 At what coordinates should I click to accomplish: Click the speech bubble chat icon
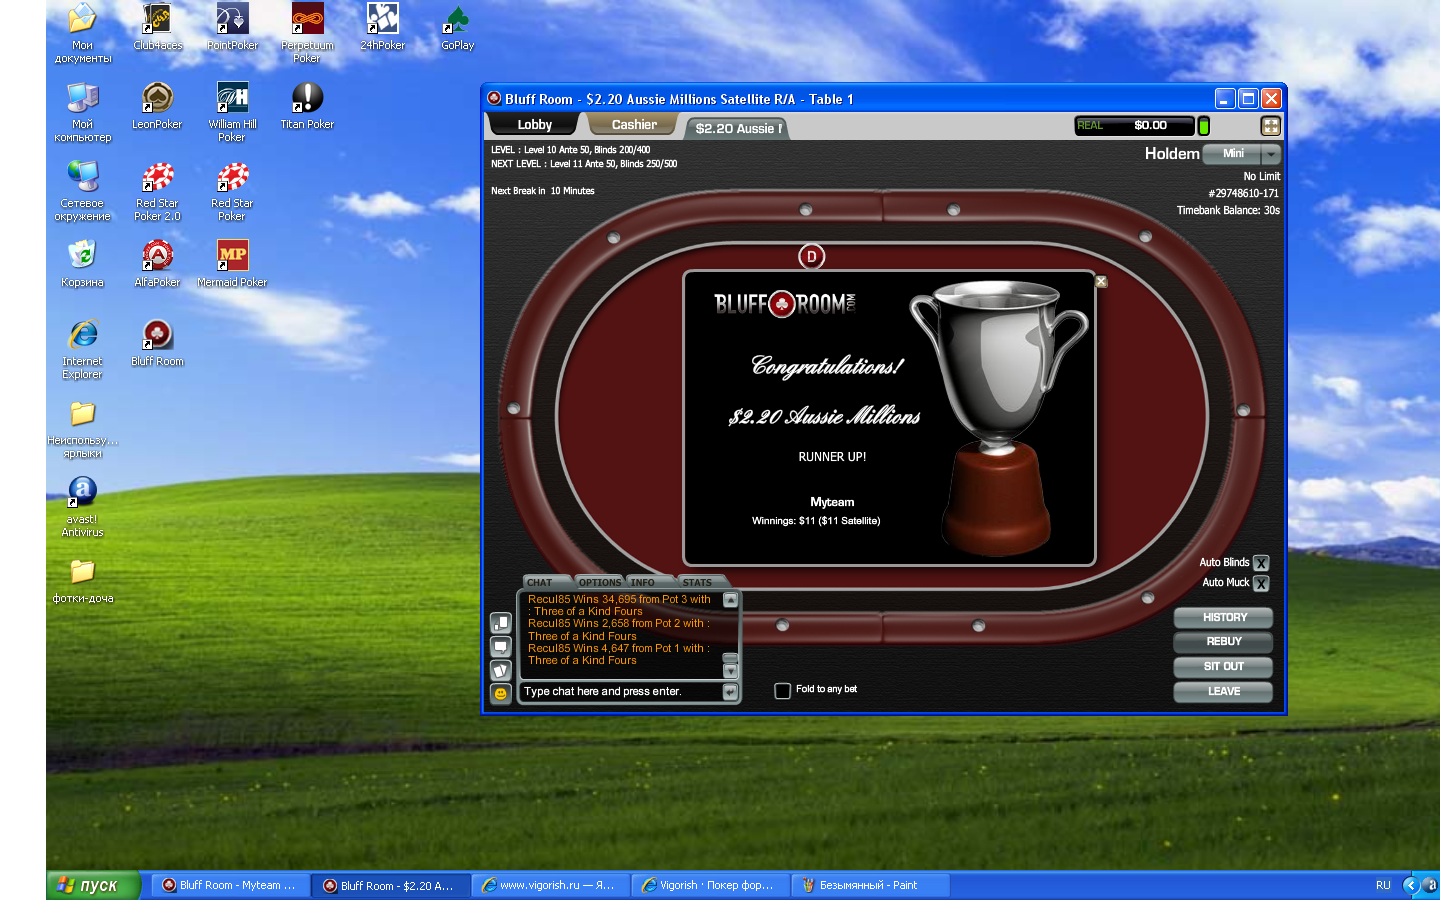click(501, 647)
